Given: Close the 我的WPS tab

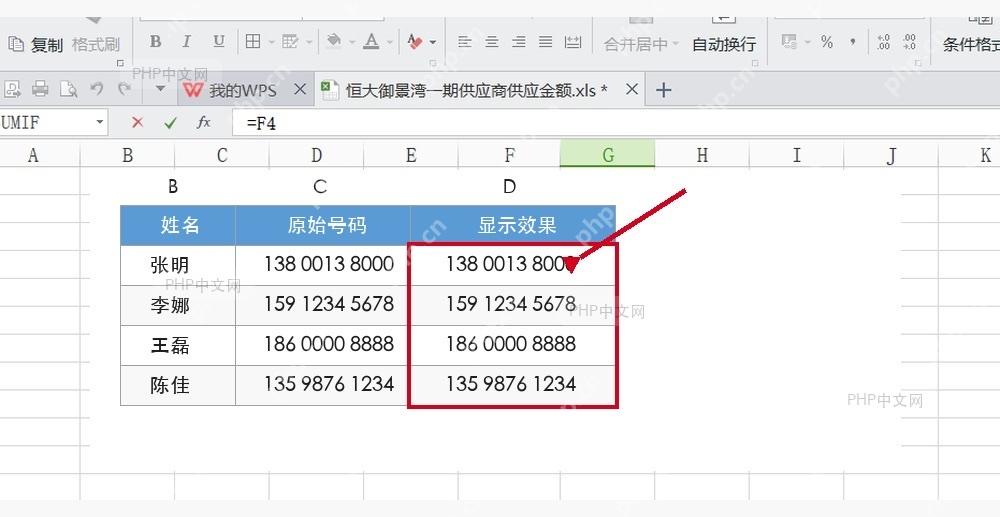Looking at the screenshot, I should (300, 90).
